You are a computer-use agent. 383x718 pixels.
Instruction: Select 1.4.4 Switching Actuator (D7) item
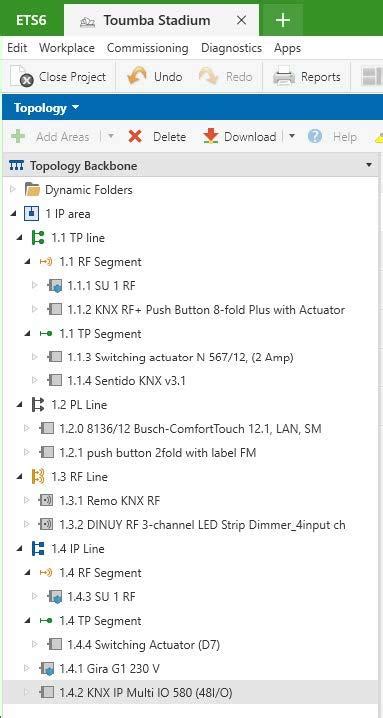(143, 645)
